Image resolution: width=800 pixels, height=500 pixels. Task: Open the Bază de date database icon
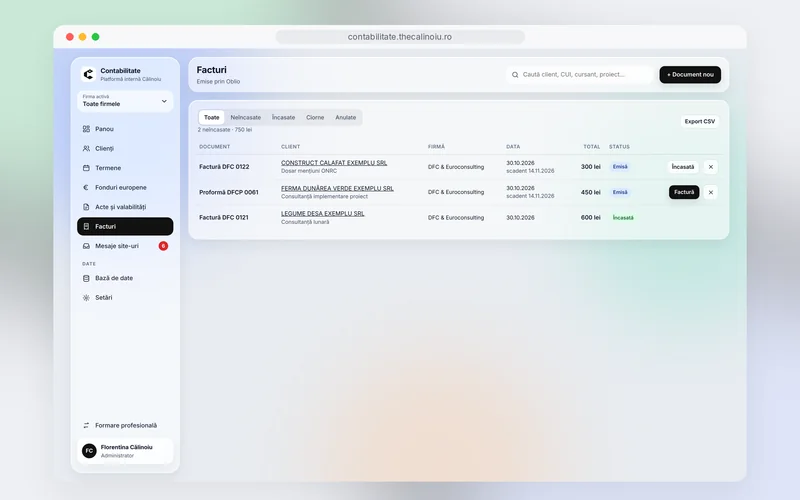86,278
